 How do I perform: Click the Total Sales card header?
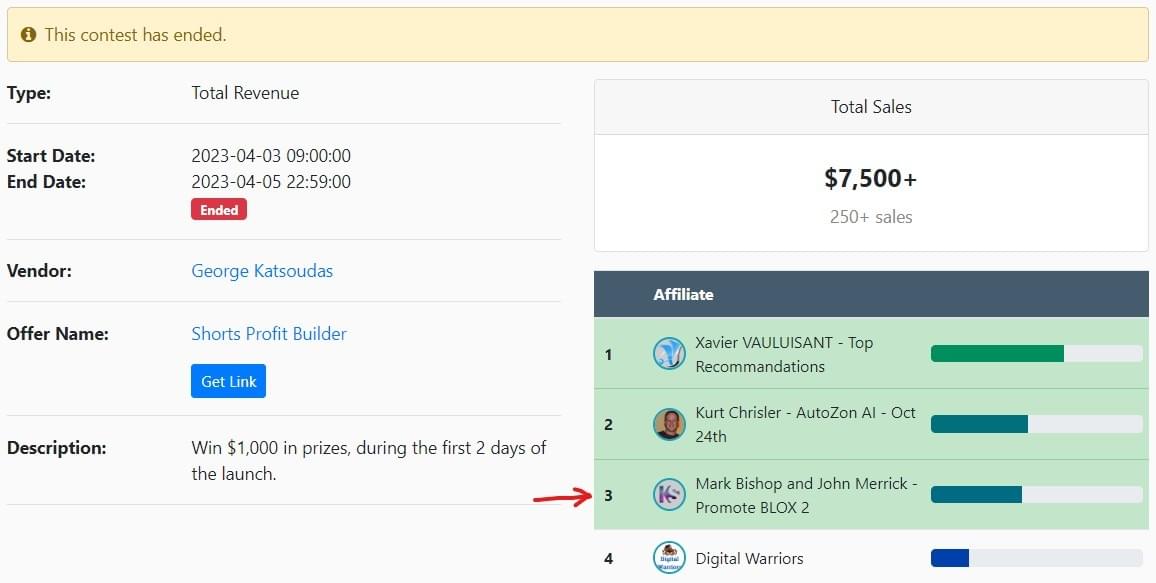871,107
